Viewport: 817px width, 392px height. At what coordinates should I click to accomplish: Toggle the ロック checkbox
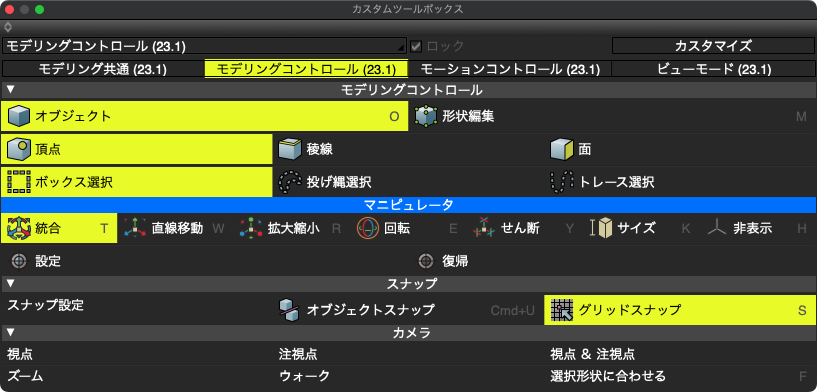coord(416,46)
